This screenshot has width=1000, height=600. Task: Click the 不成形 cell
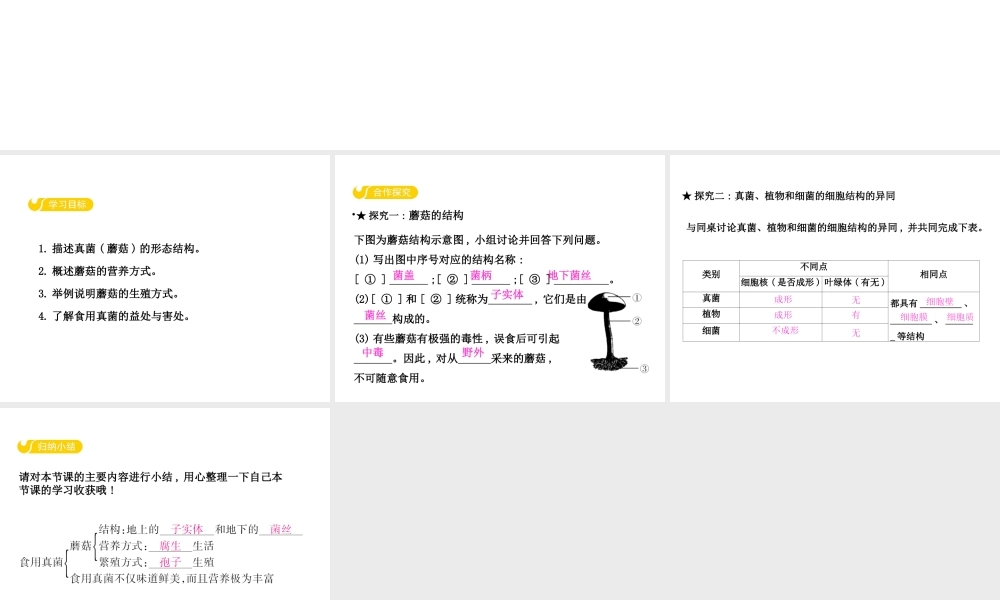coord(785,330)
